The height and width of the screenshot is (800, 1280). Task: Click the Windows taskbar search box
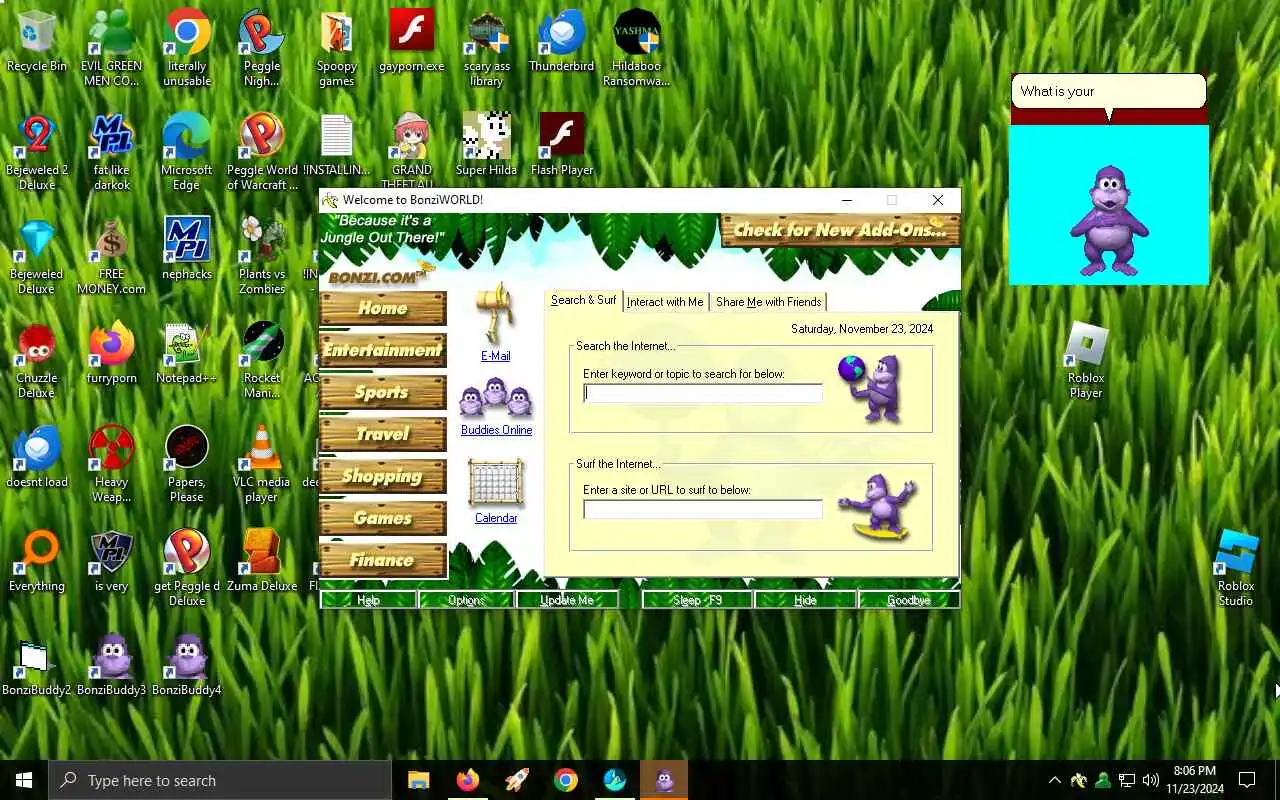(220, 780)
